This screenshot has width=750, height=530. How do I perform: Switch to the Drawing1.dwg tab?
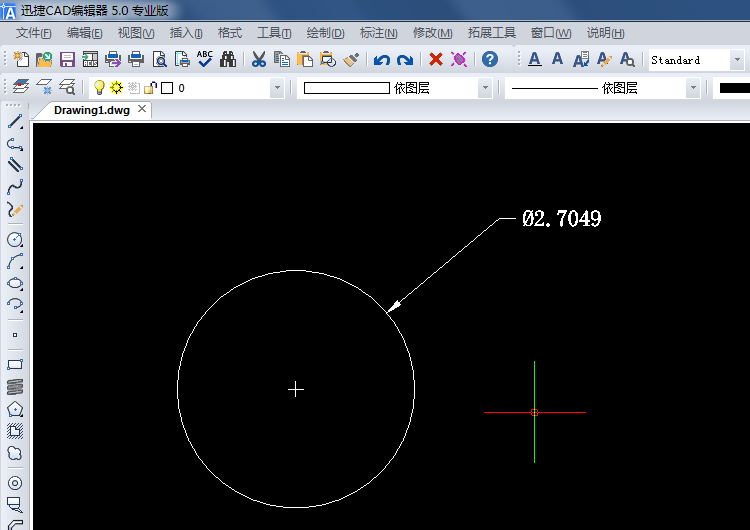coord(92,110)
